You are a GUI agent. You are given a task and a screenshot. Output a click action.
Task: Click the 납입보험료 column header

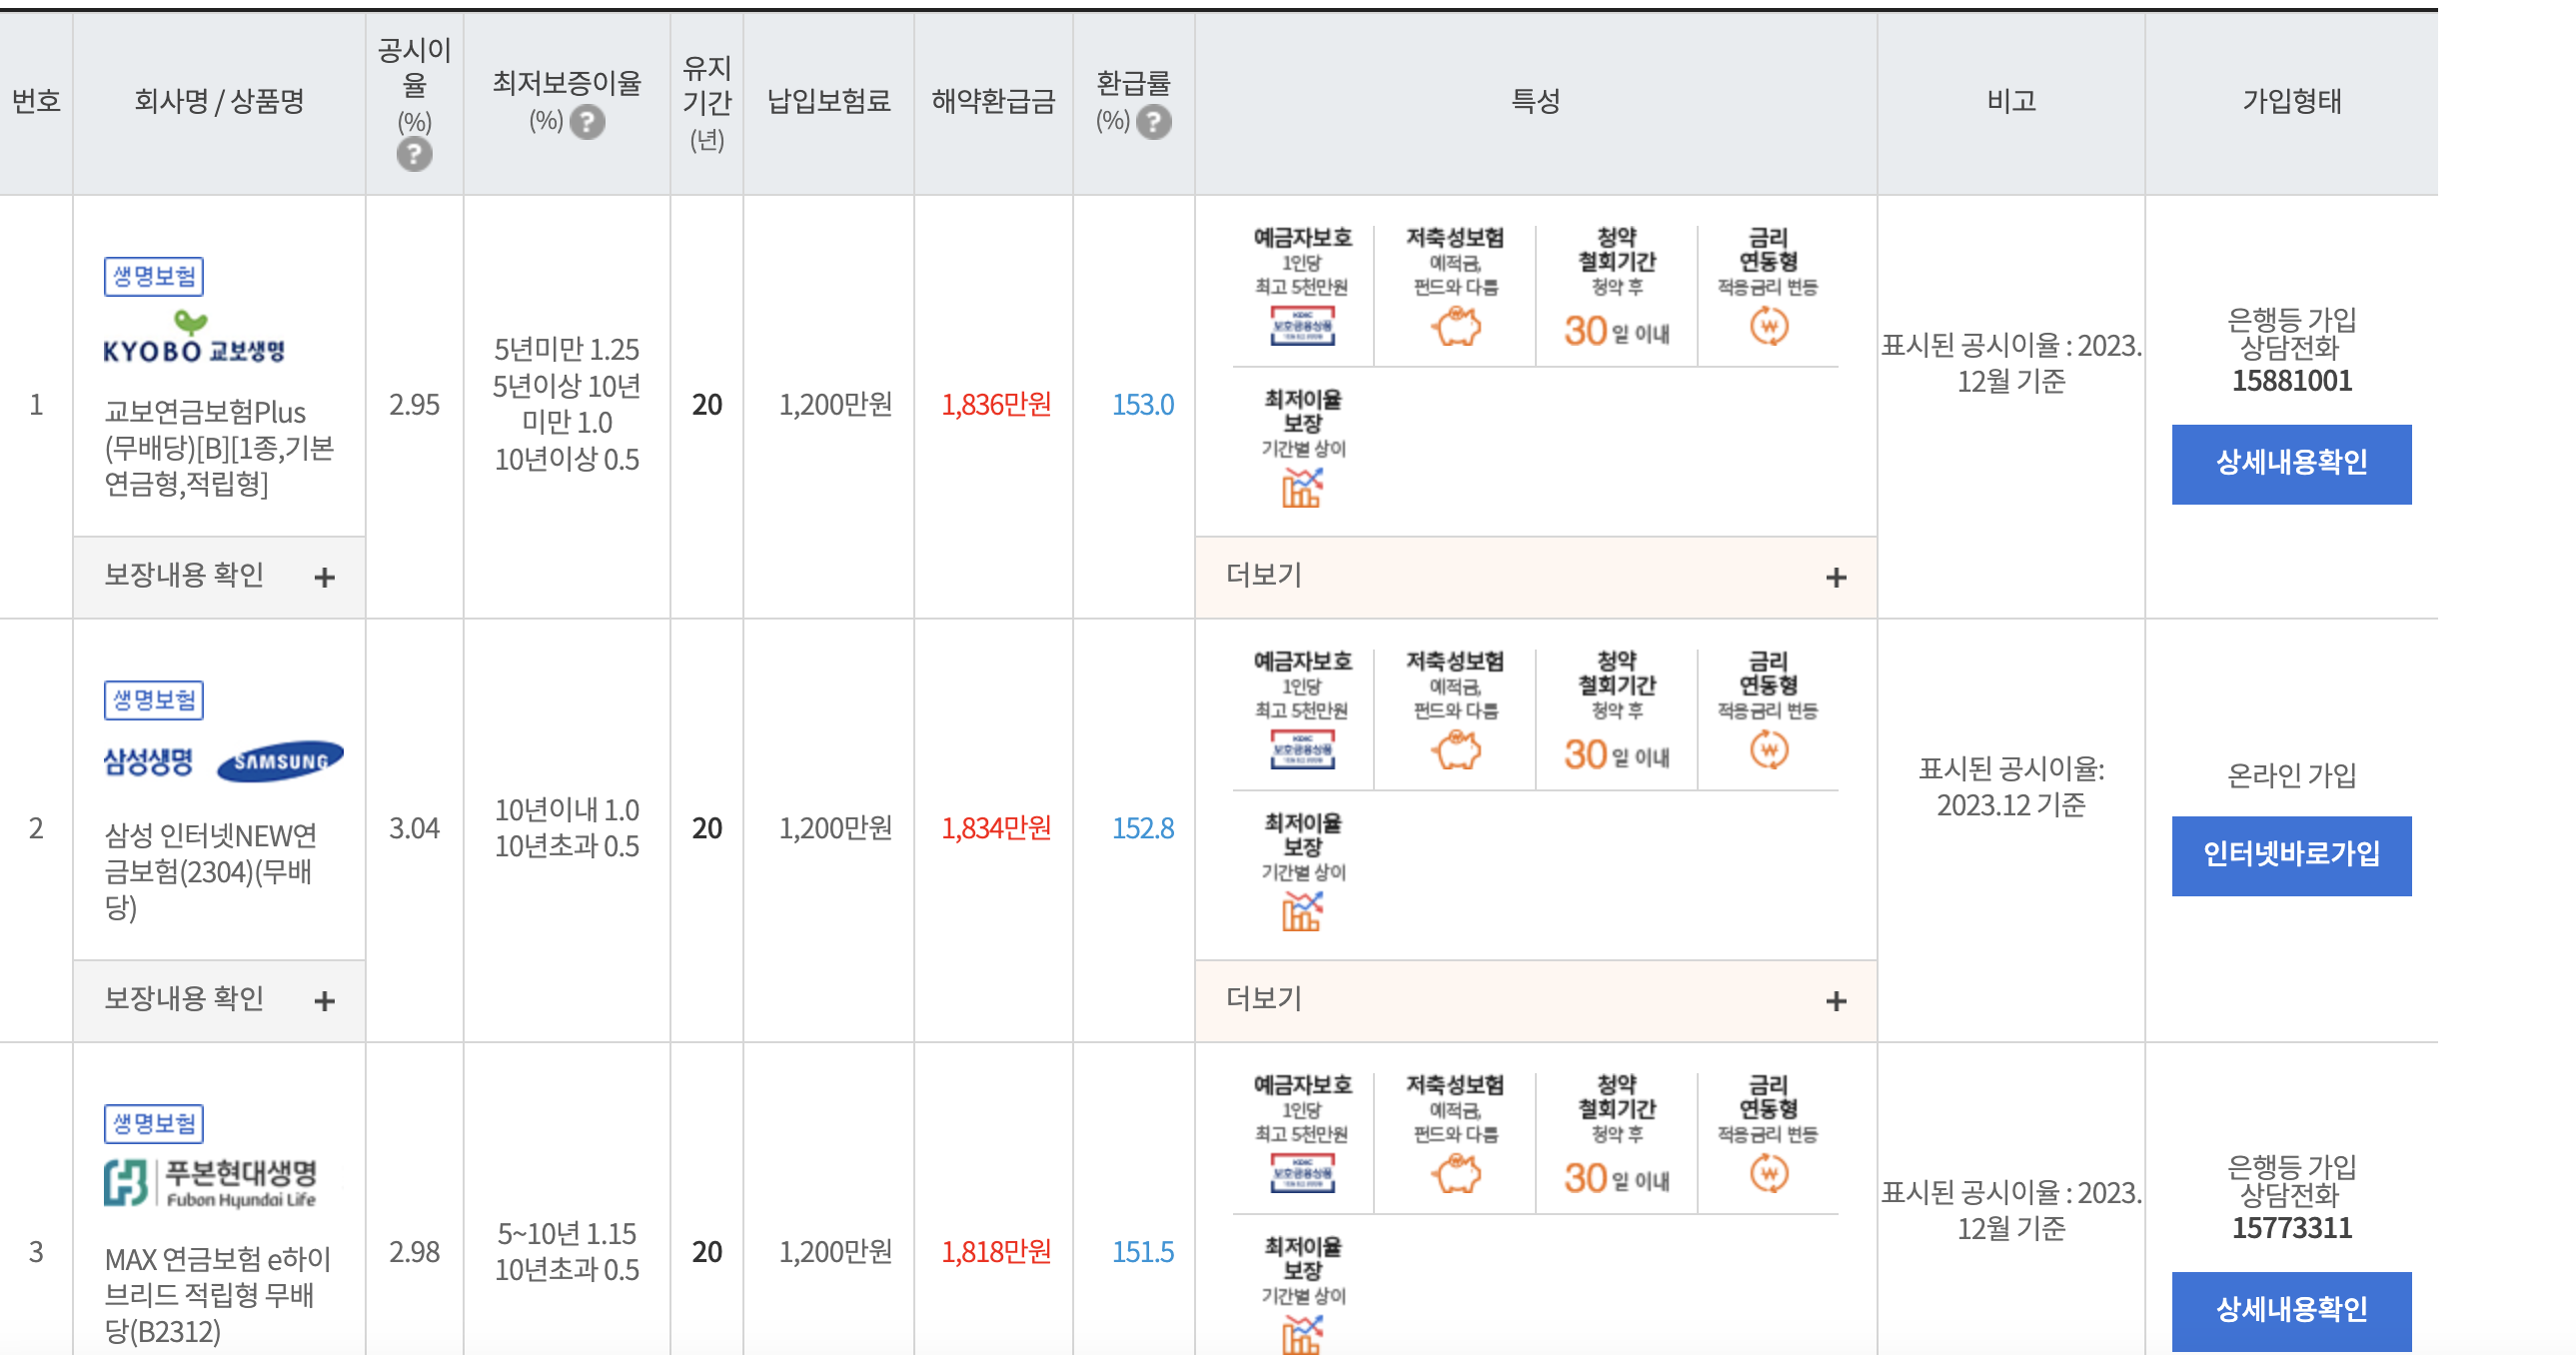[828, 101]
